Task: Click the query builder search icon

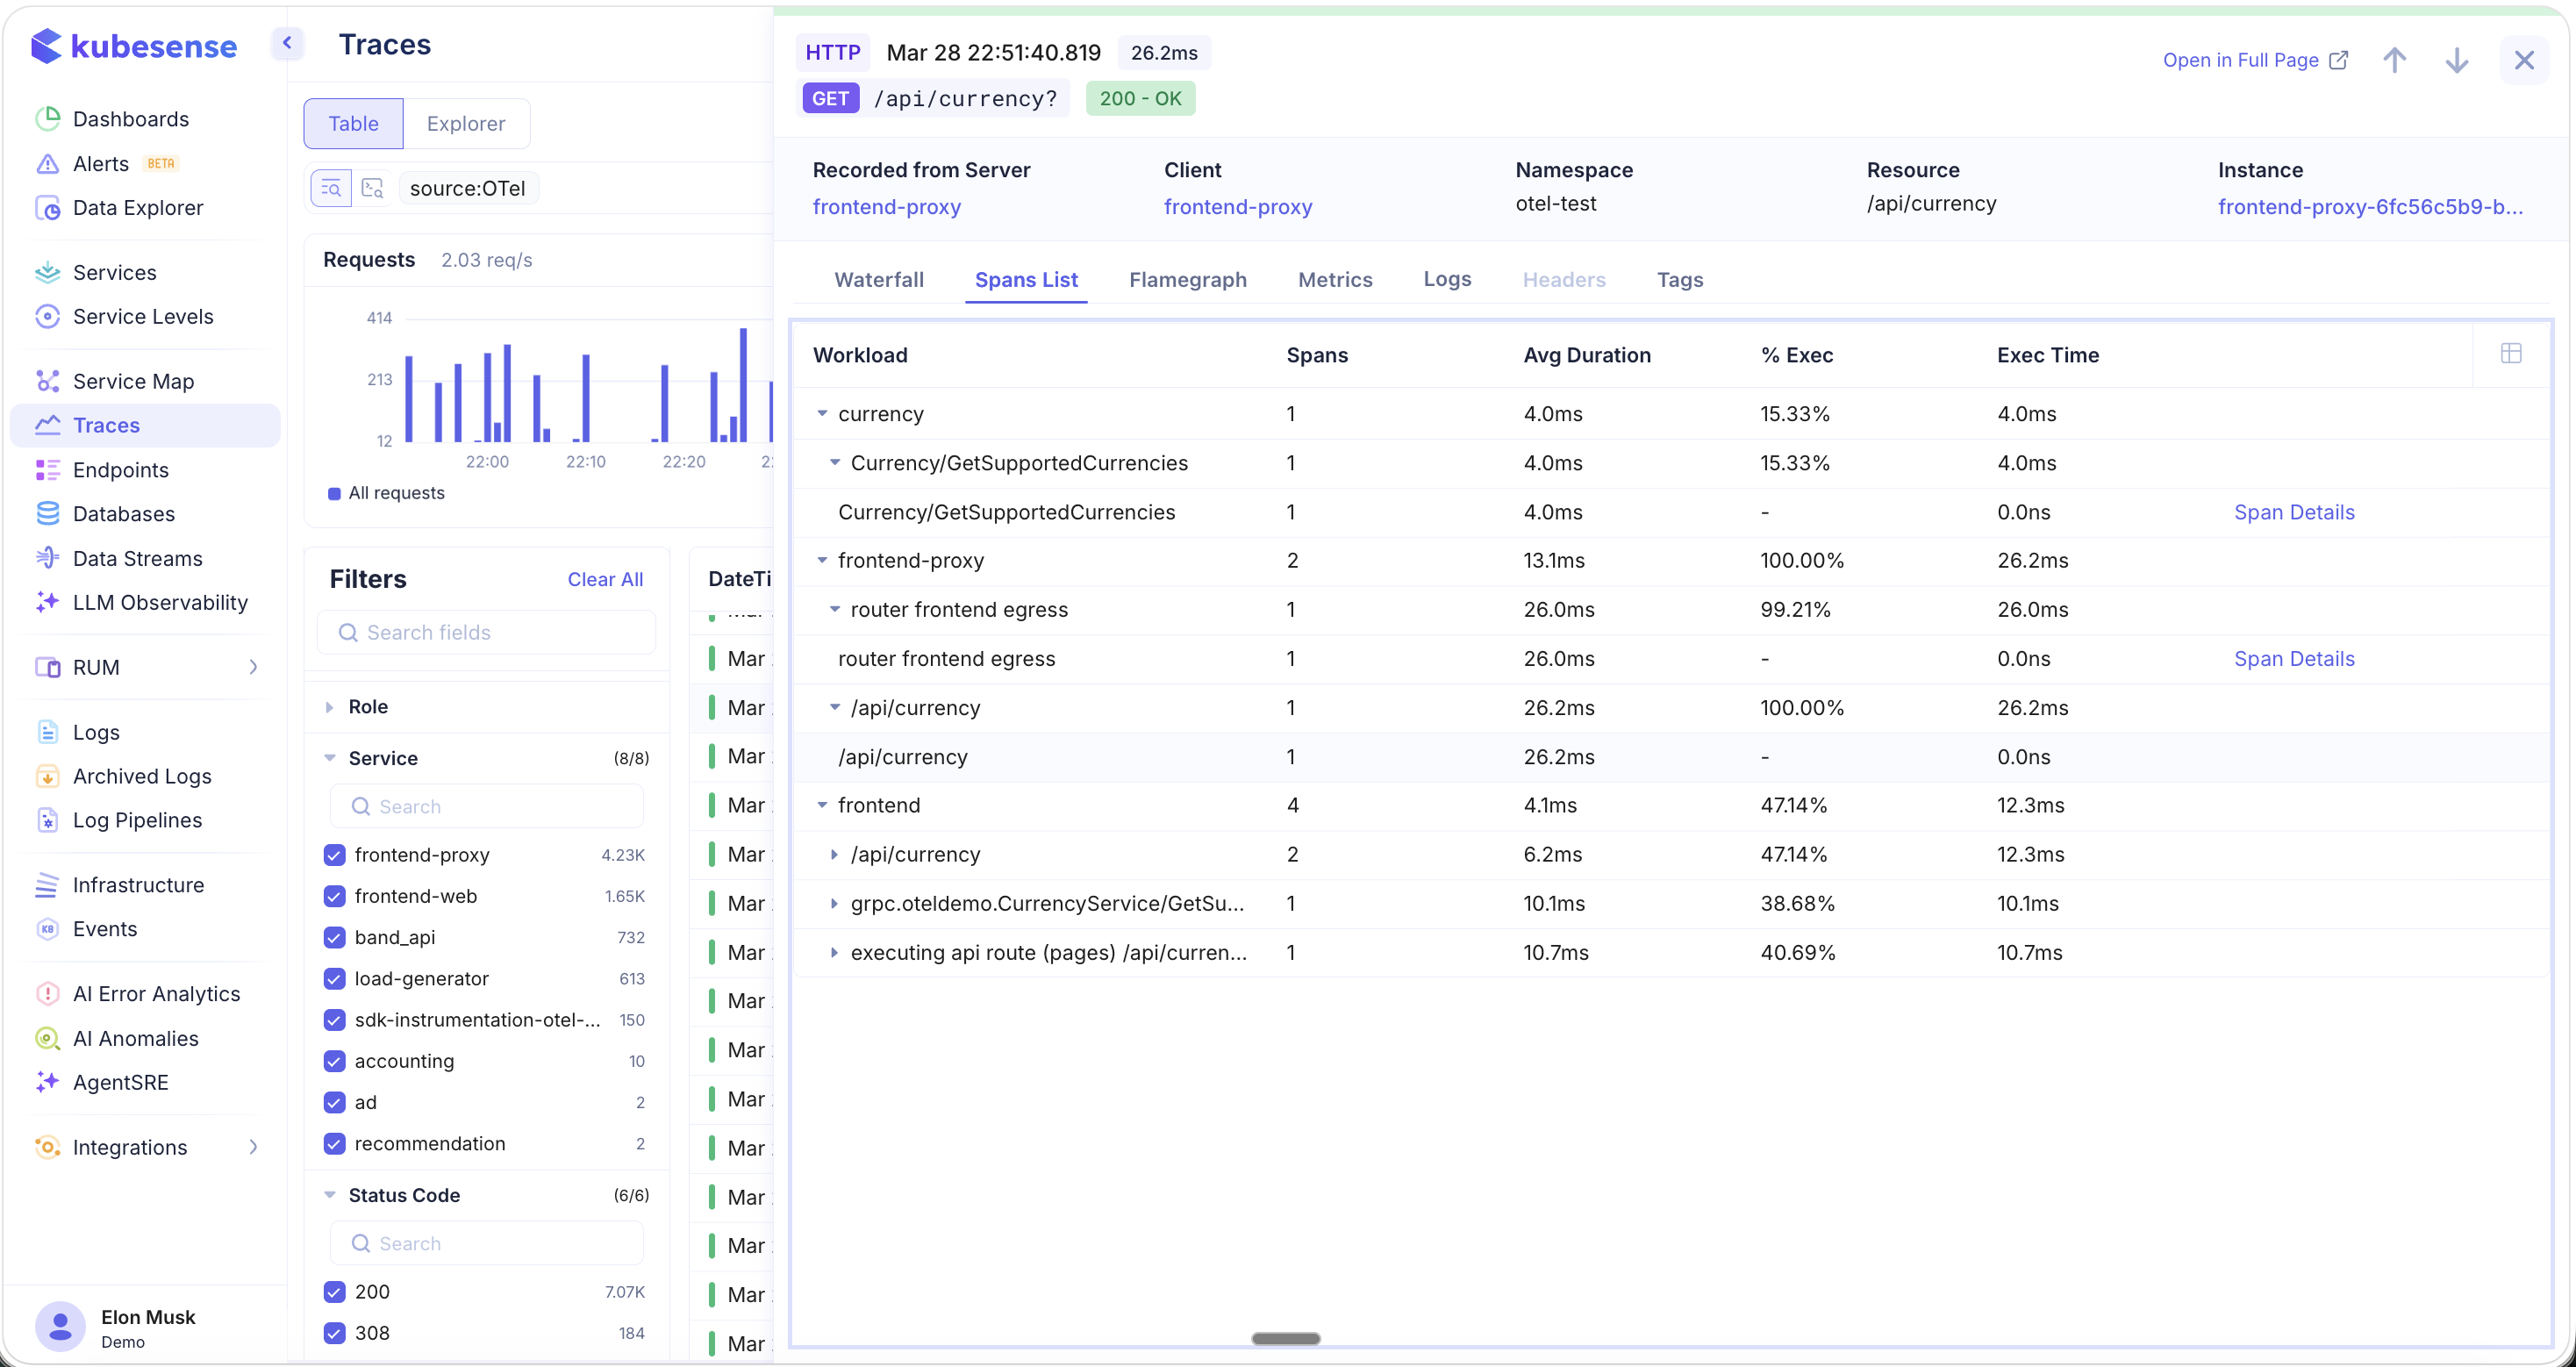Action: tap(331, 188)
